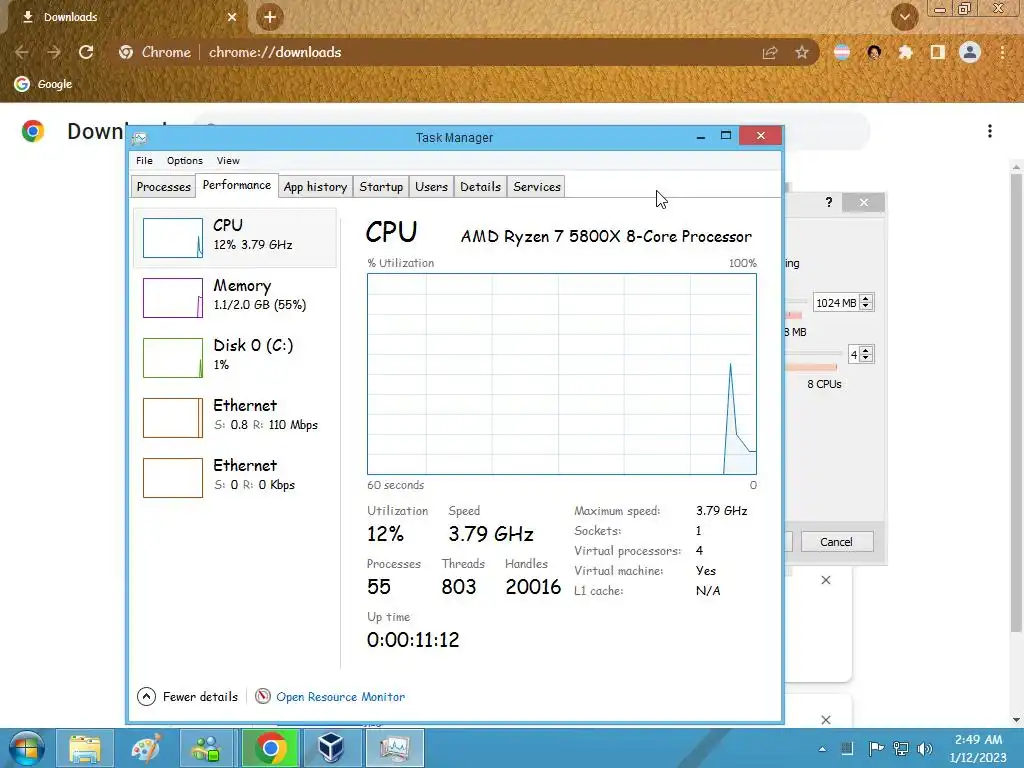1024x768 pixels.
Task: Click the base memory slider track
Action: [x=795, y=302]
